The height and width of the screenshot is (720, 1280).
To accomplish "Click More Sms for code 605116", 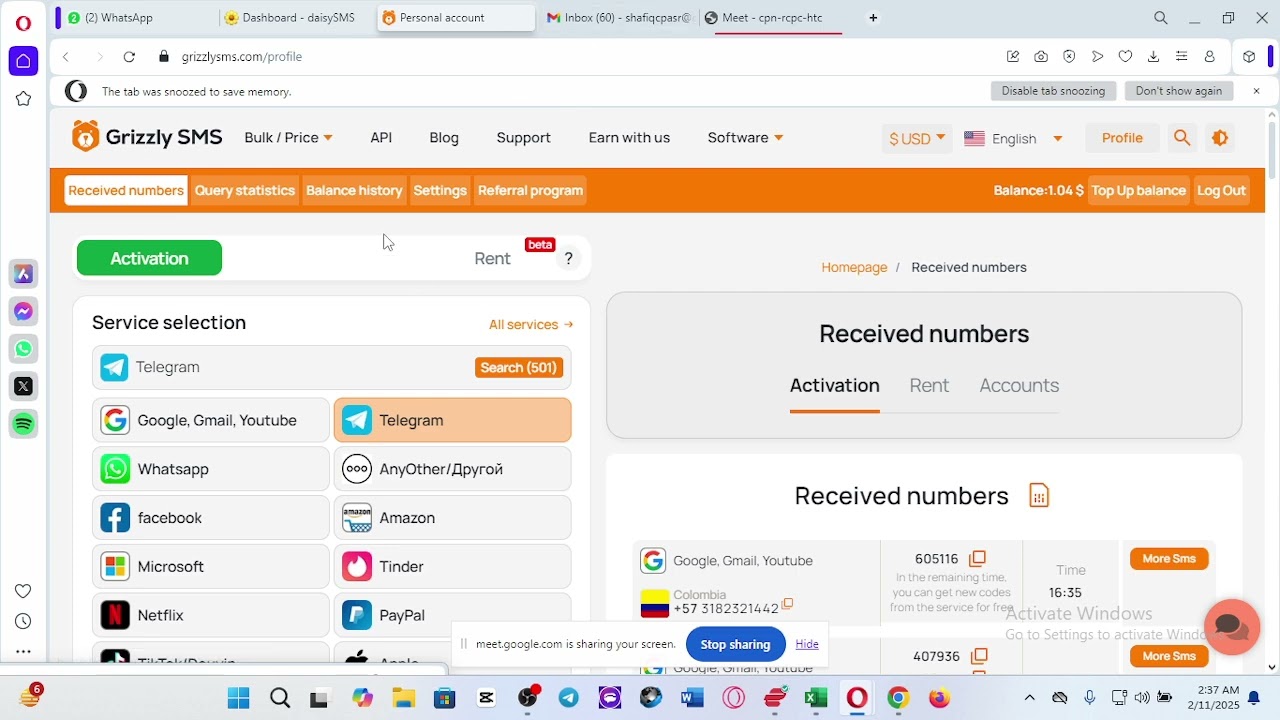I will click(1169, 559).
